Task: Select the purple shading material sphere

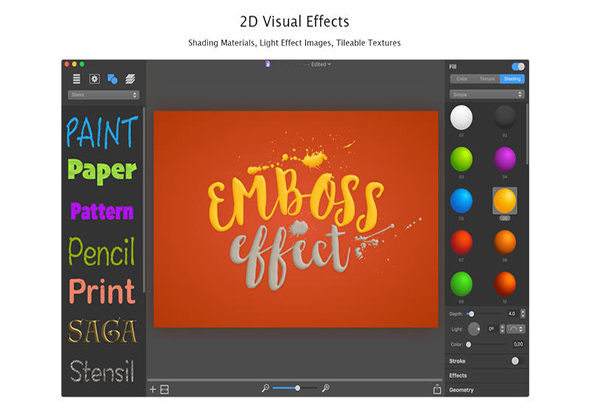Action: tap(505, 159)
